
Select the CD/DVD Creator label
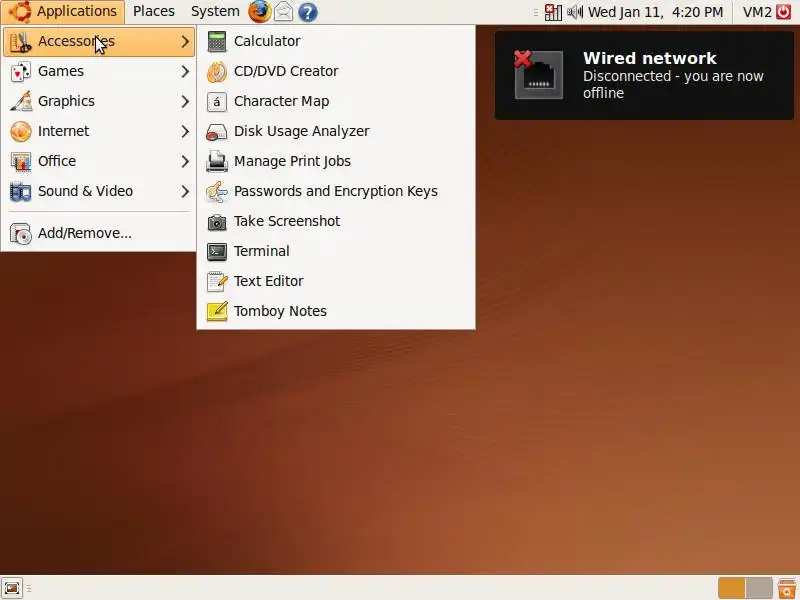coord(286,71)
